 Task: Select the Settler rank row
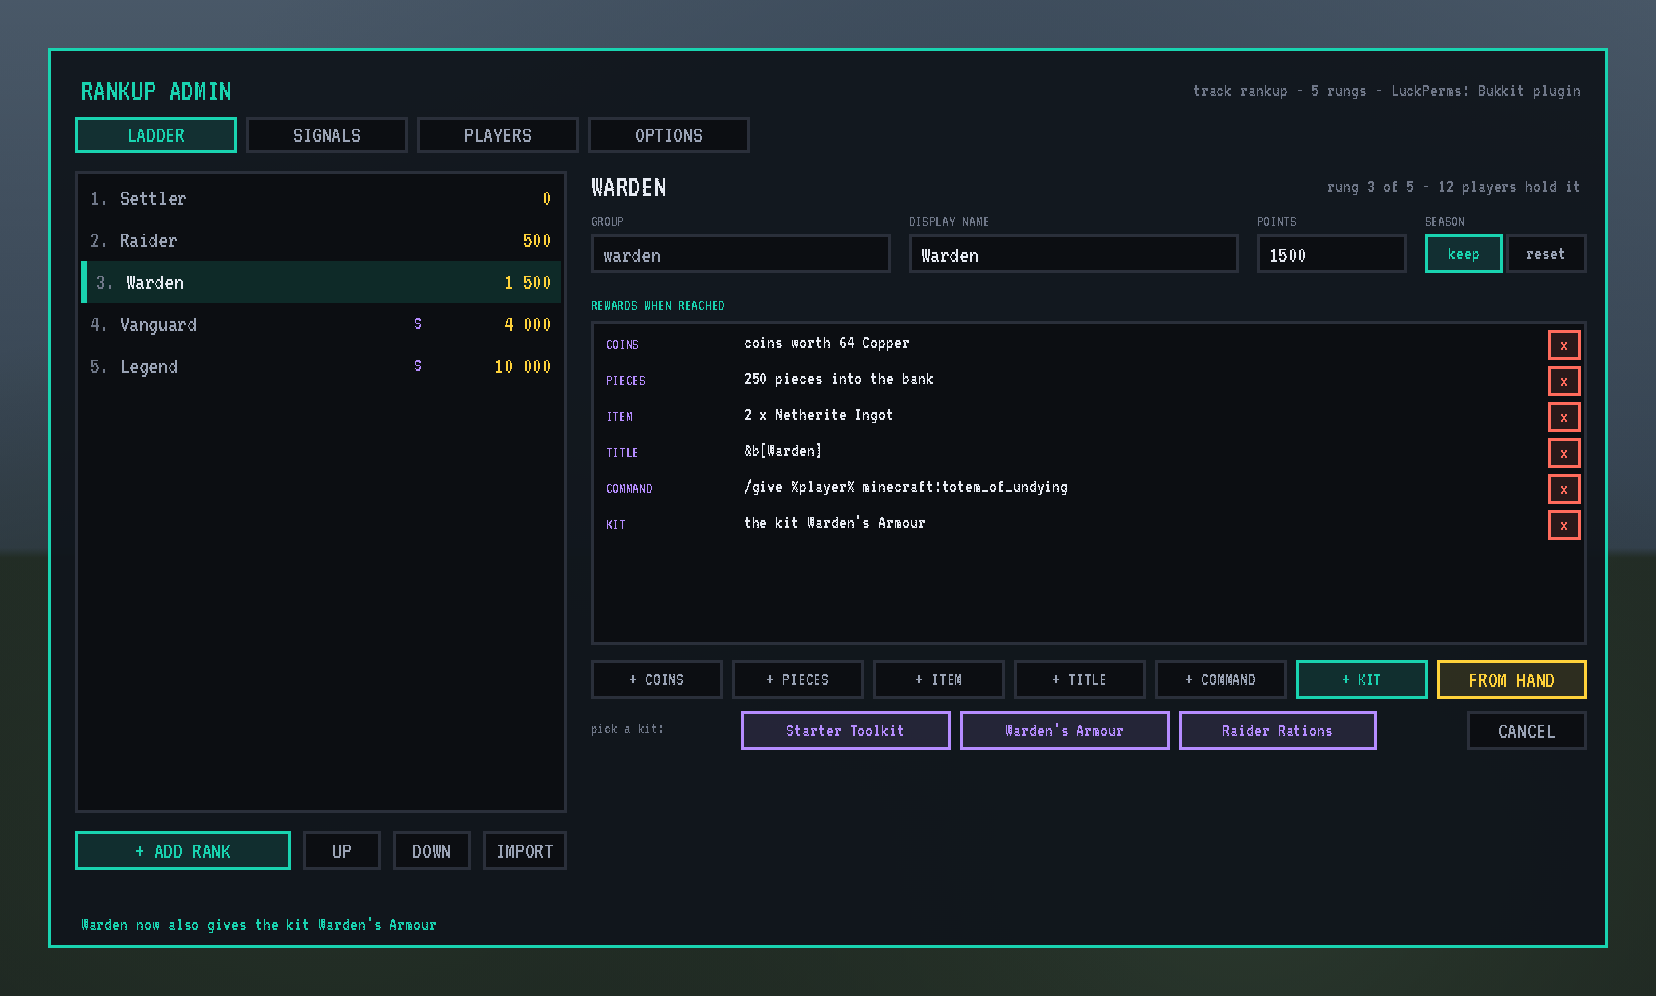coord(321,199)
